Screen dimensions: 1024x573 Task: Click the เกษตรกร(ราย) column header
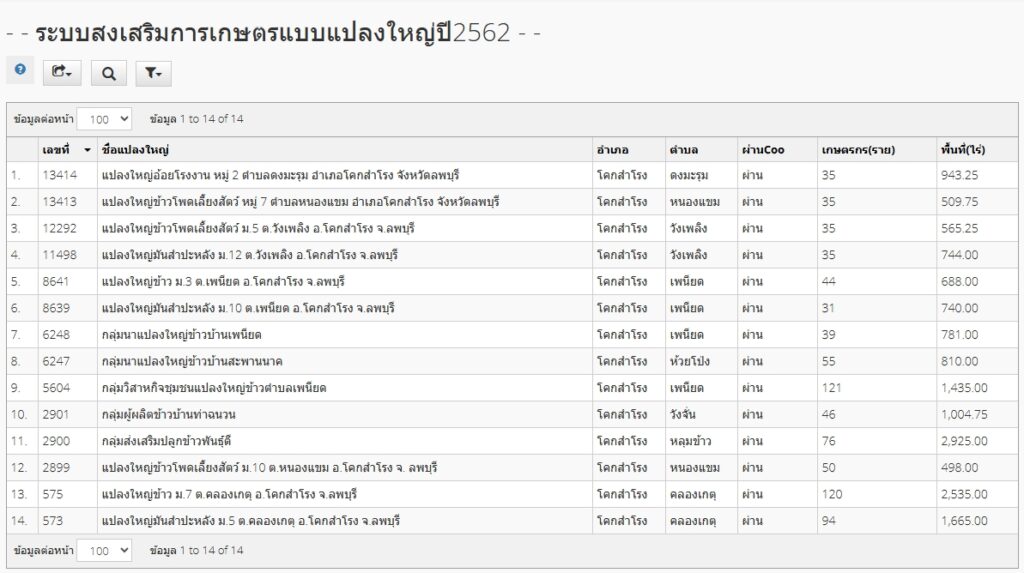click(857, 150)
